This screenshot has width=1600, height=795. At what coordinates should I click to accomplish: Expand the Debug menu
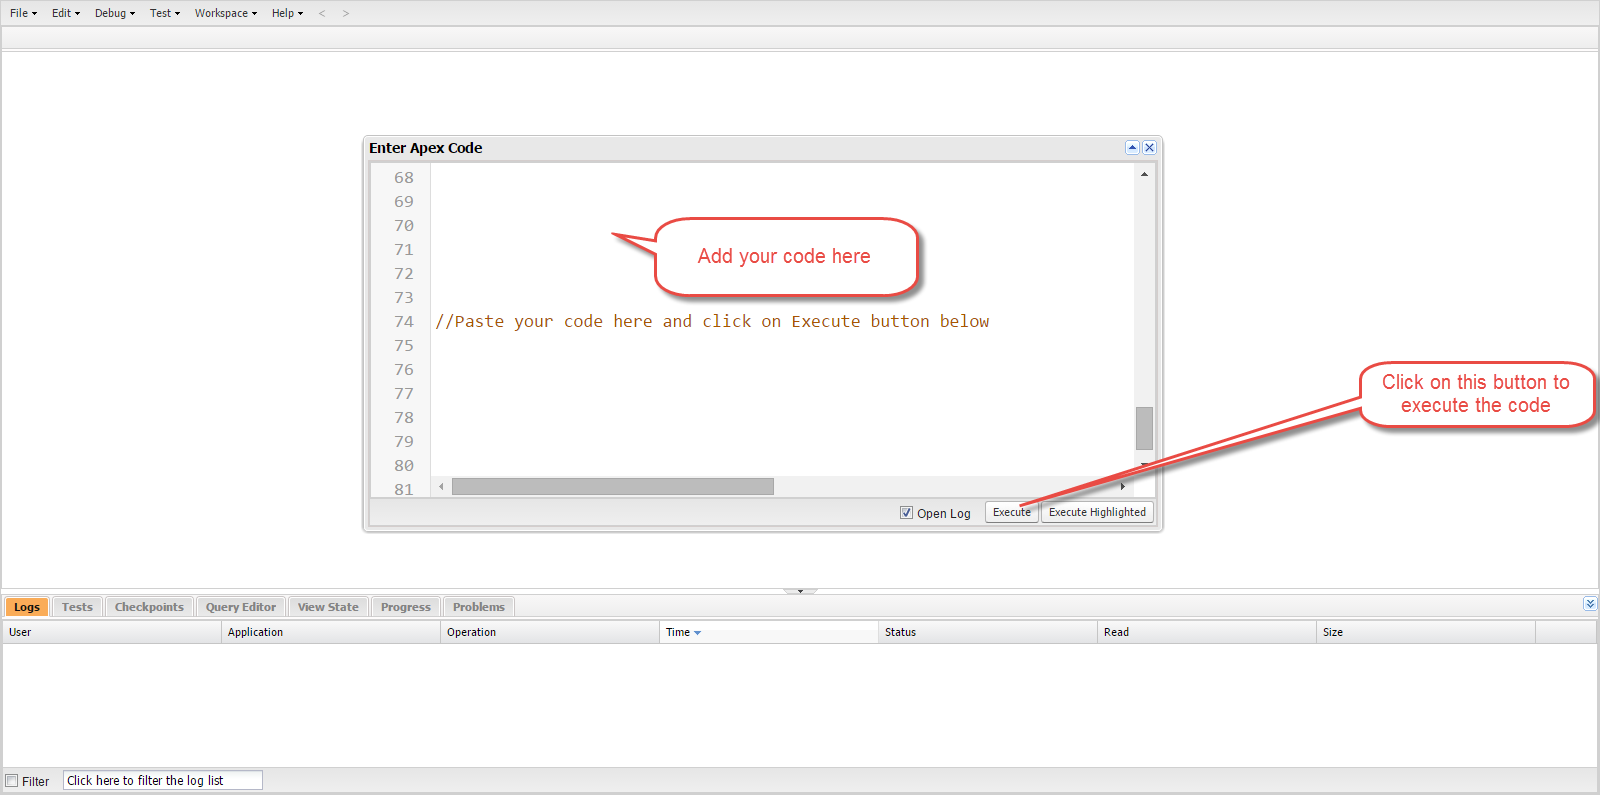[x=114, y=14]
